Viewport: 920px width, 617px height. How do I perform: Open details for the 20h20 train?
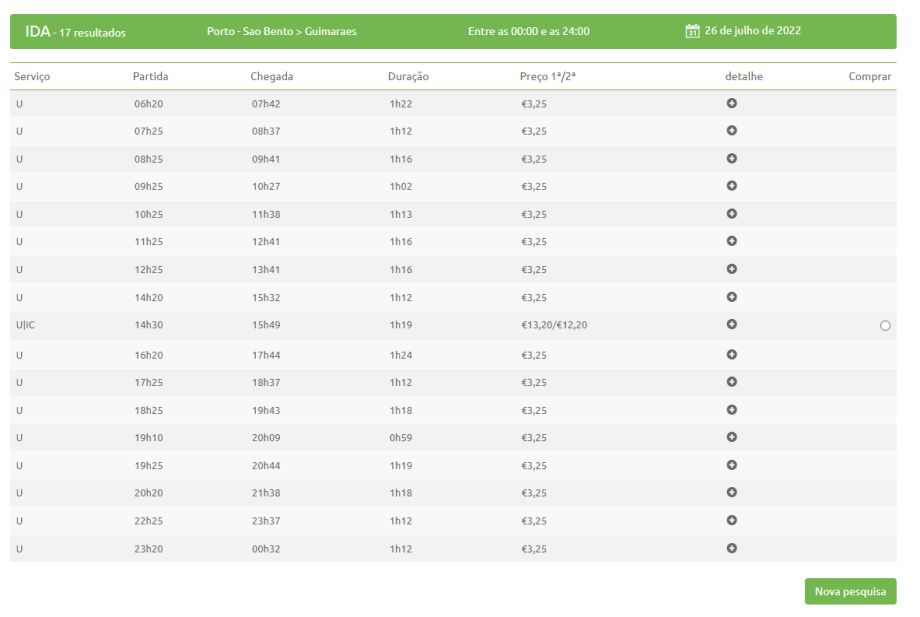coord(731,492)
